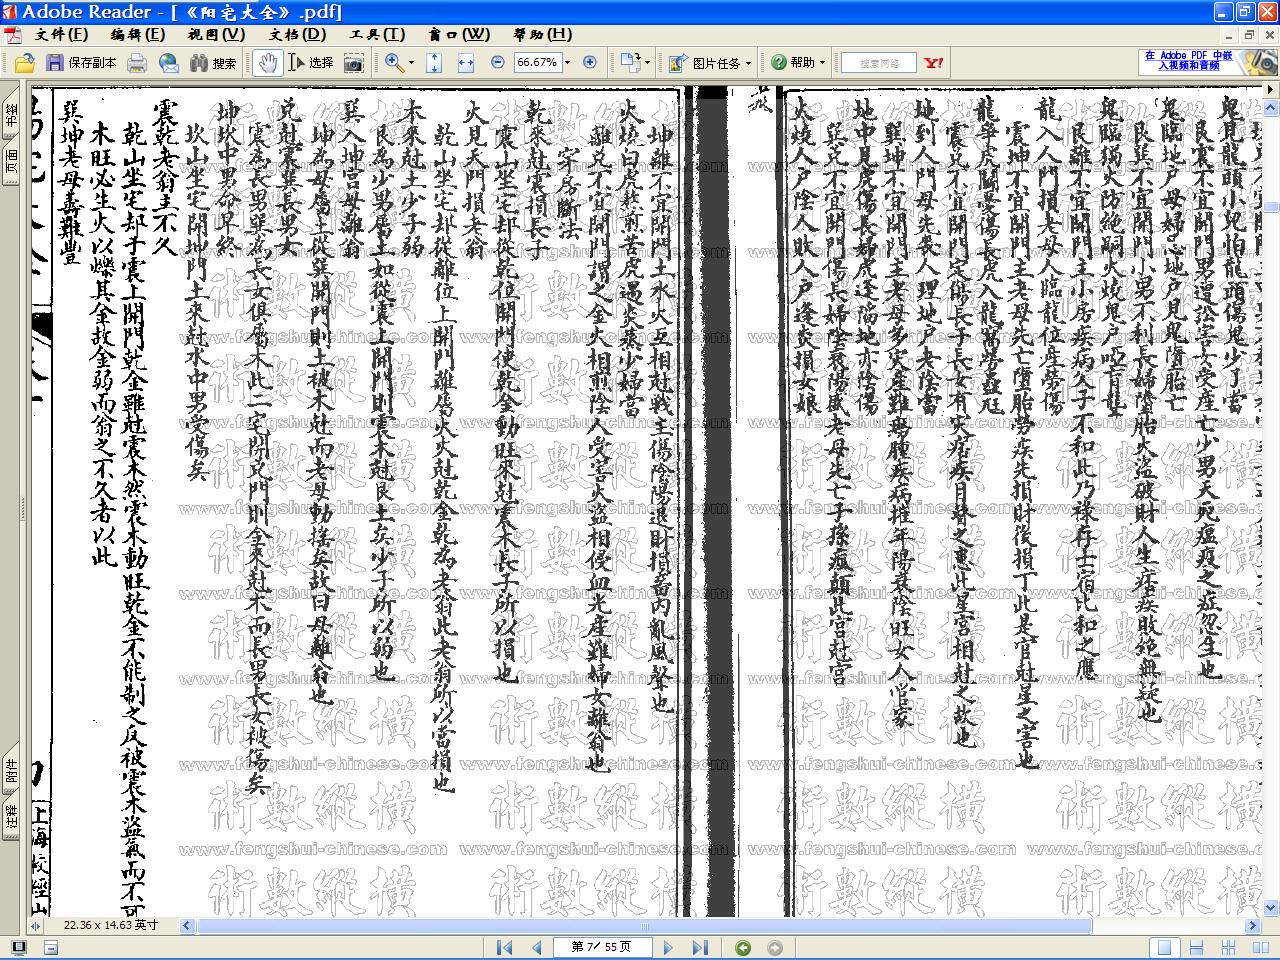1280x960 pixels.
Task: Switch to single page layout
Action: click(x=1163, y=947)
